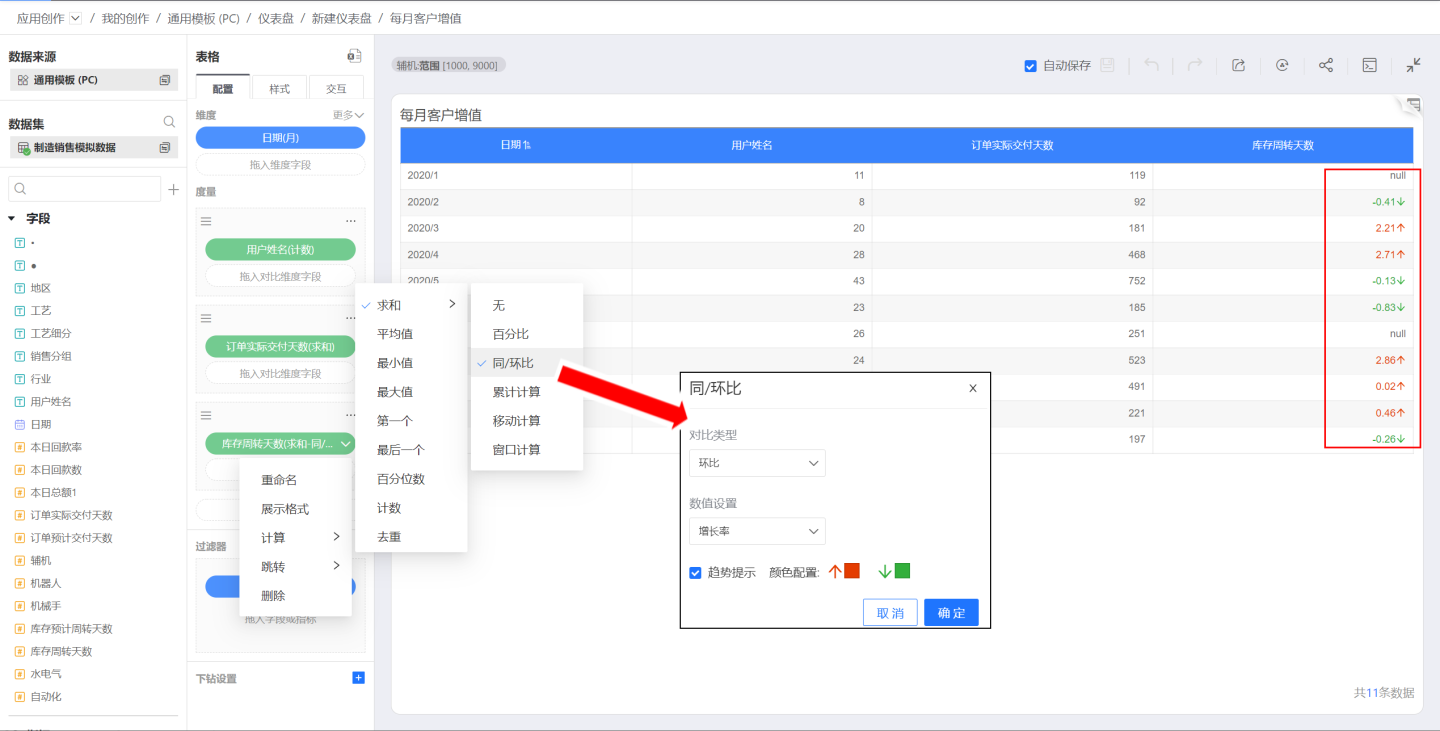Toggle the 趋势提示 checkbox

695,573
